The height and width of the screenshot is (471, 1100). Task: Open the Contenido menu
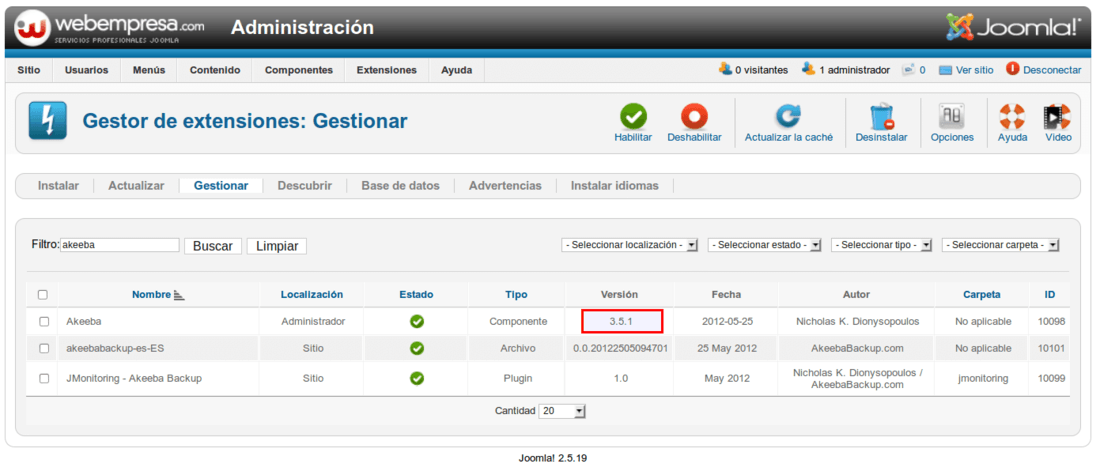[x=215, y=70]
